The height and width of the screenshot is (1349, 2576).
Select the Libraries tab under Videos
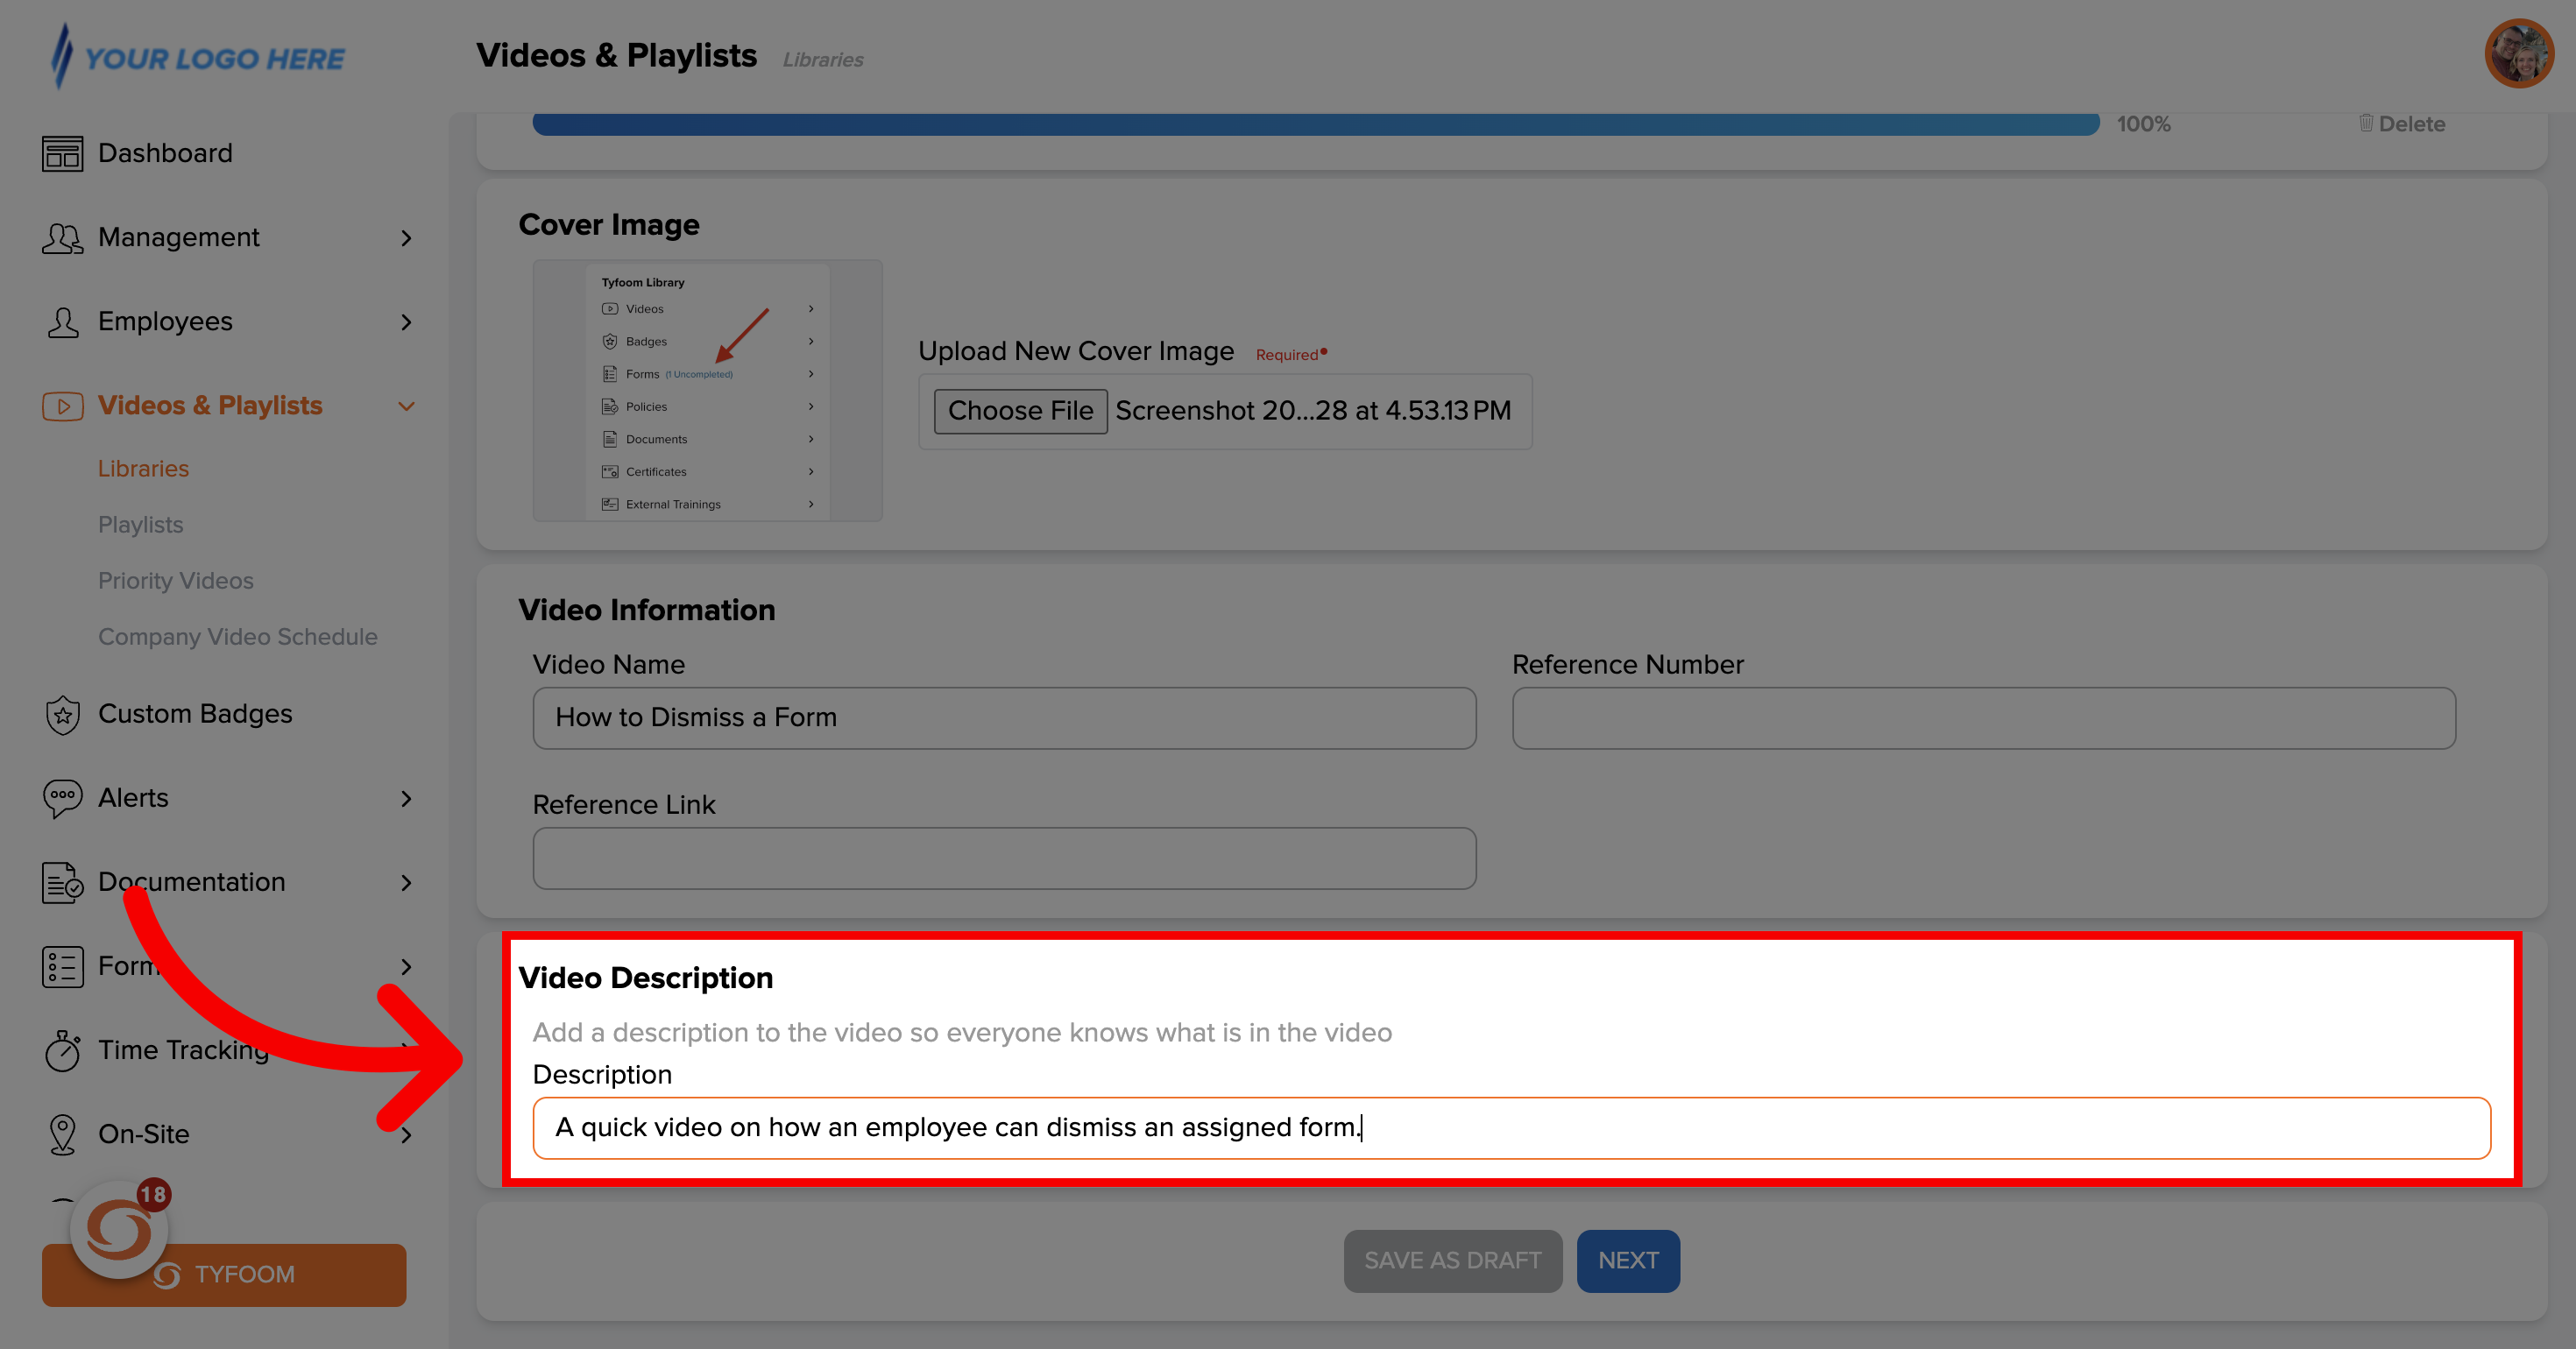pos(143,467)
